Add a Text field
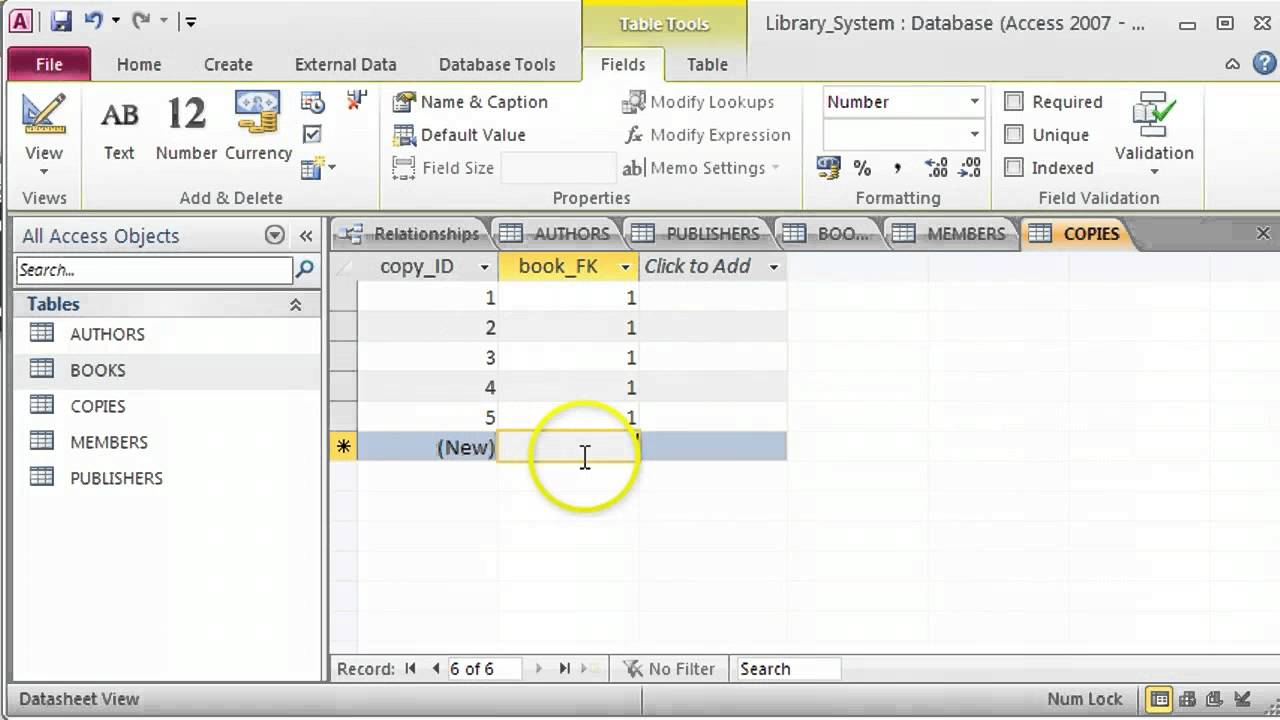The image size is (1280, 720). [x=119, y=129]
